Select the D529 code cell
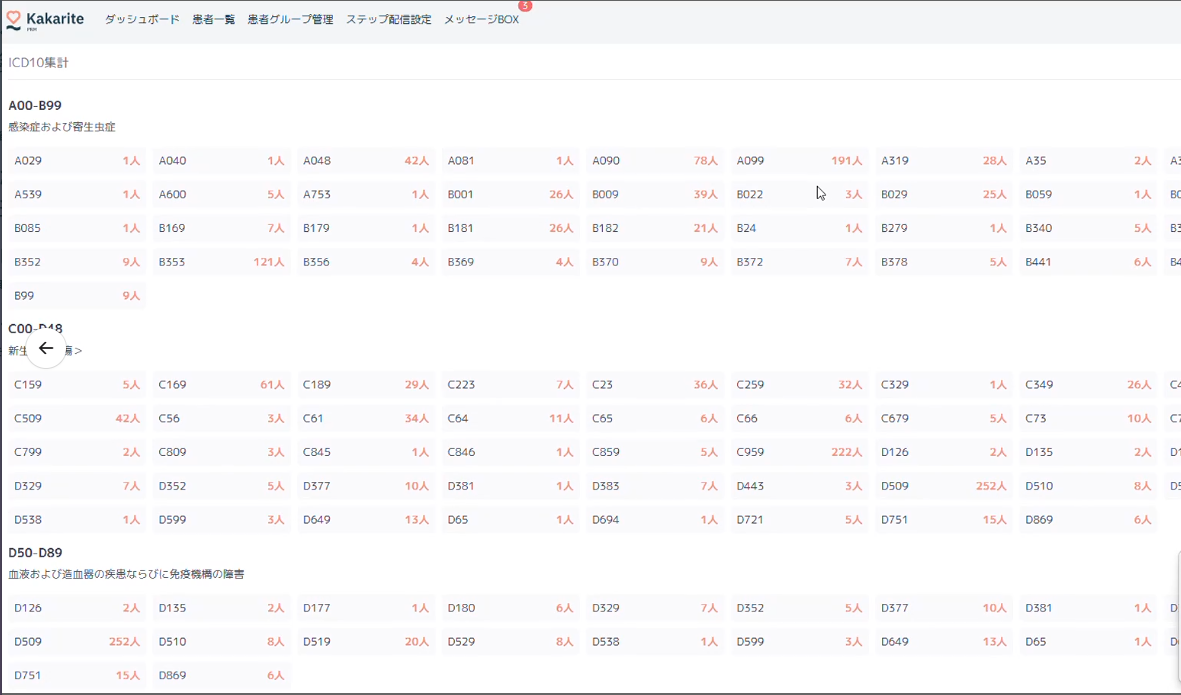This screenshot has height=695, width=1181. (x=511, y=642)
